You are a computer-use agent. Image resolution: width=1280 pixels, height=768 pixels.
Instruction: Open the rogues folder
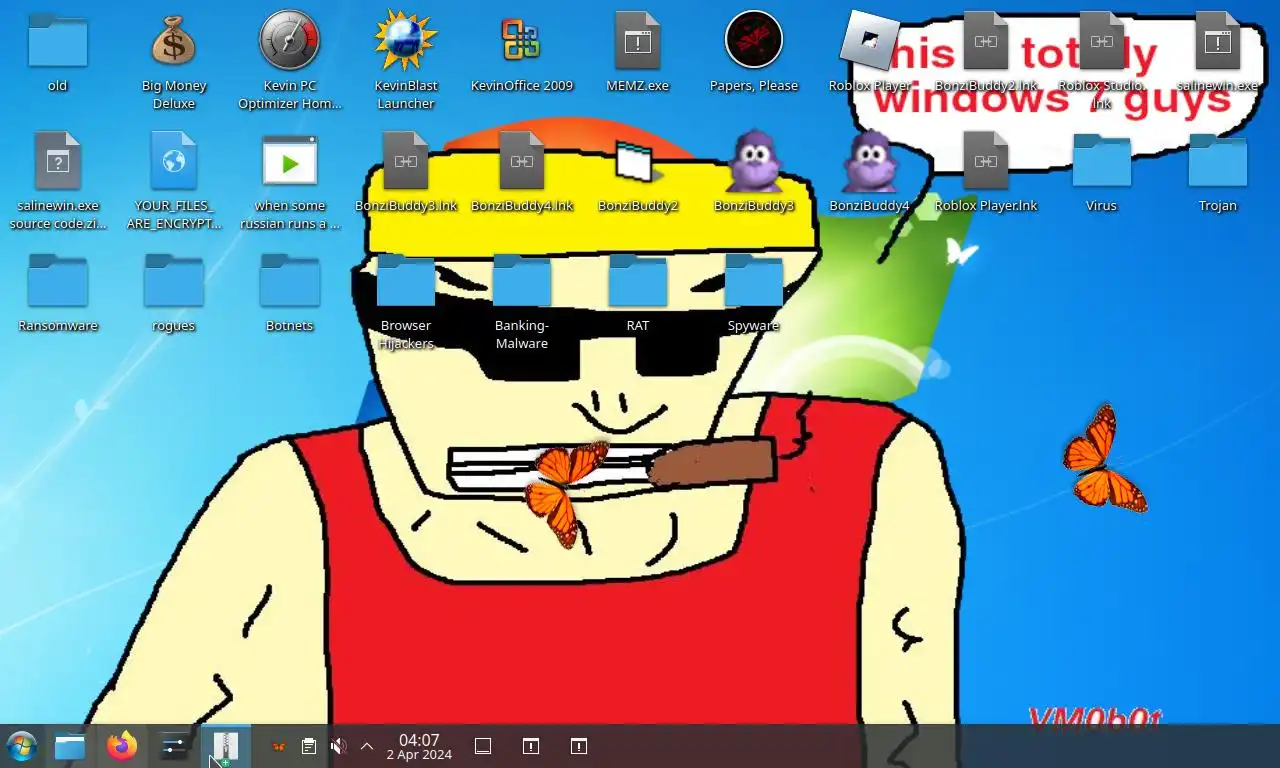point(174,280)
